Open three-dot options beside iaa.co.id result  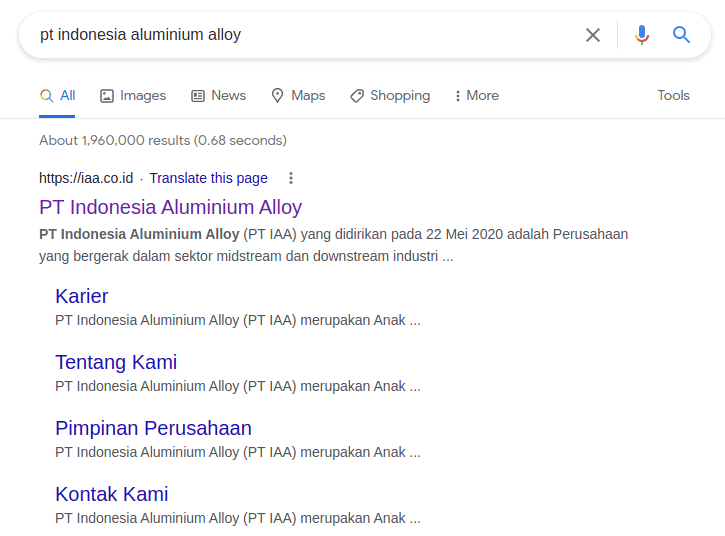(291, 178)
